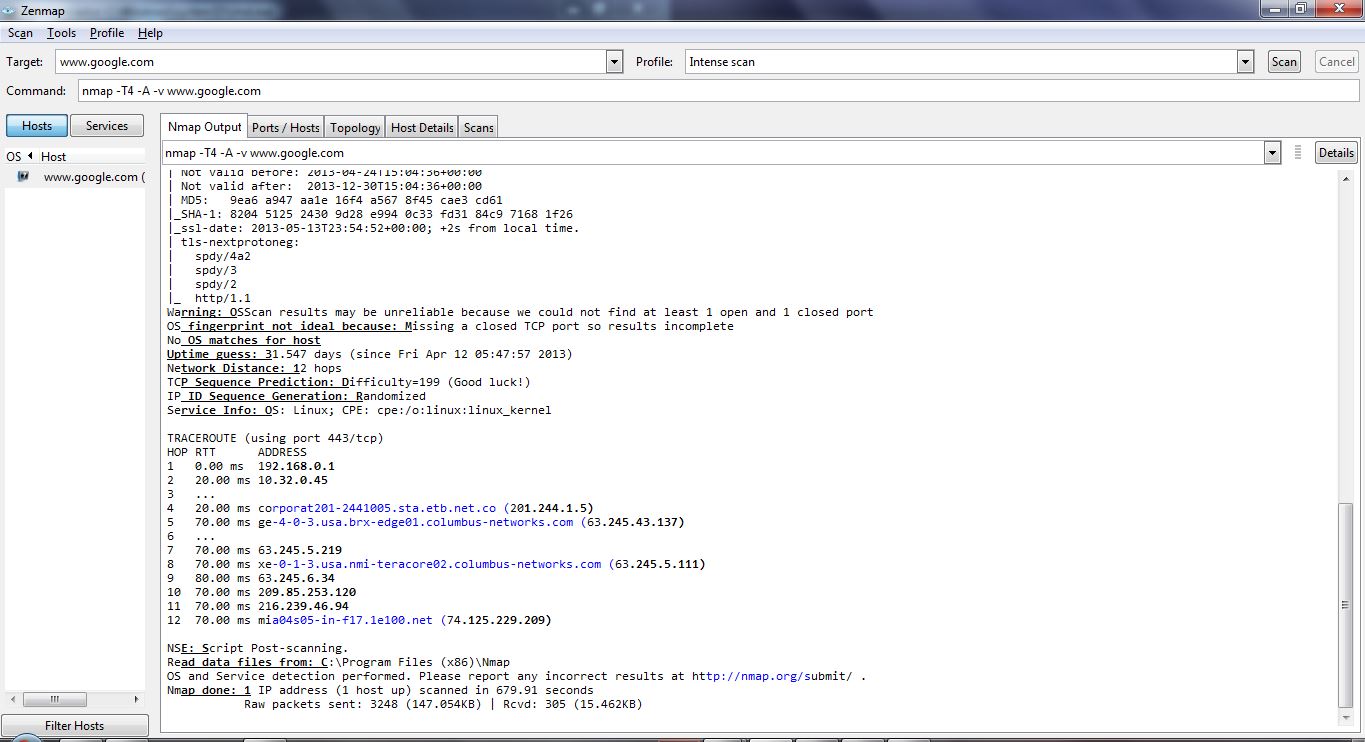Open the Tools menu
This screenshot has width=1365, height=742.
click(61, 33)
